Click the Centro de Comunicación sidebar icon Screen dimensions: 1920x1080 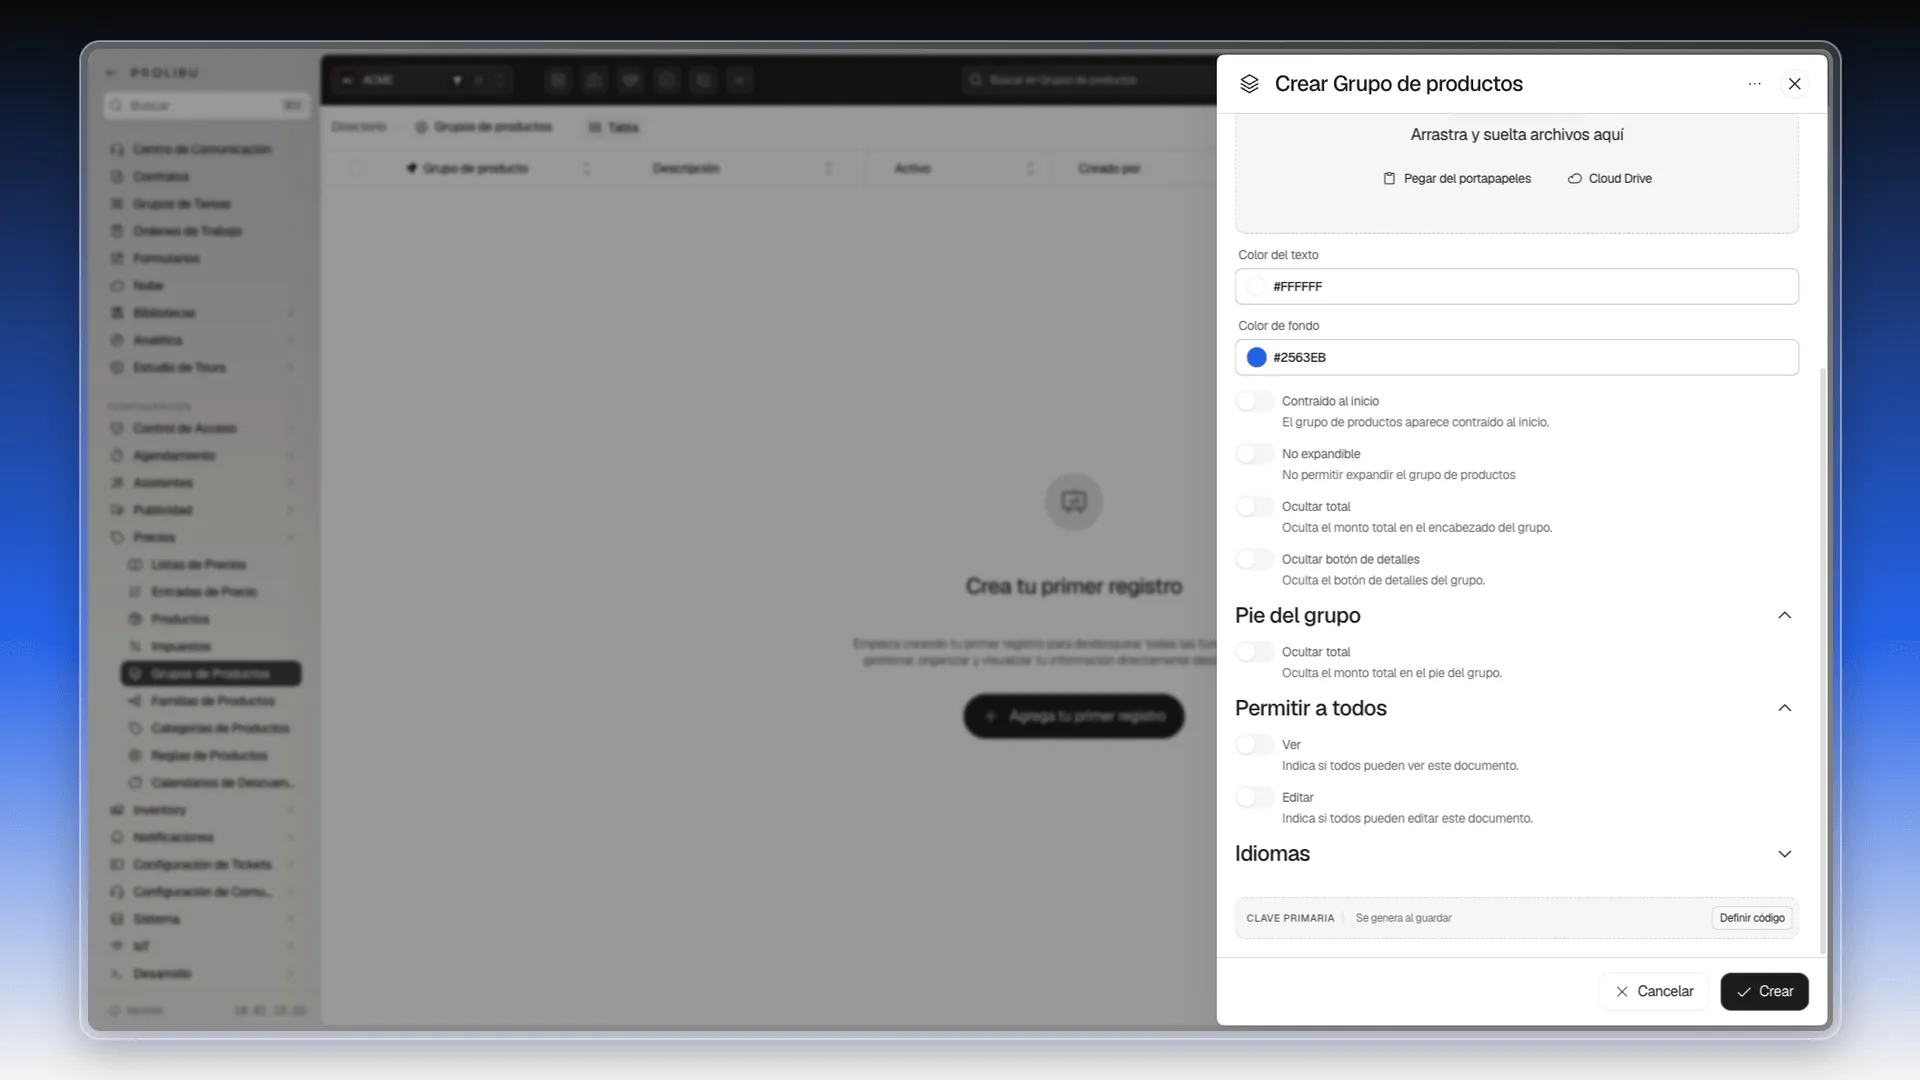(x=117, y=150)
